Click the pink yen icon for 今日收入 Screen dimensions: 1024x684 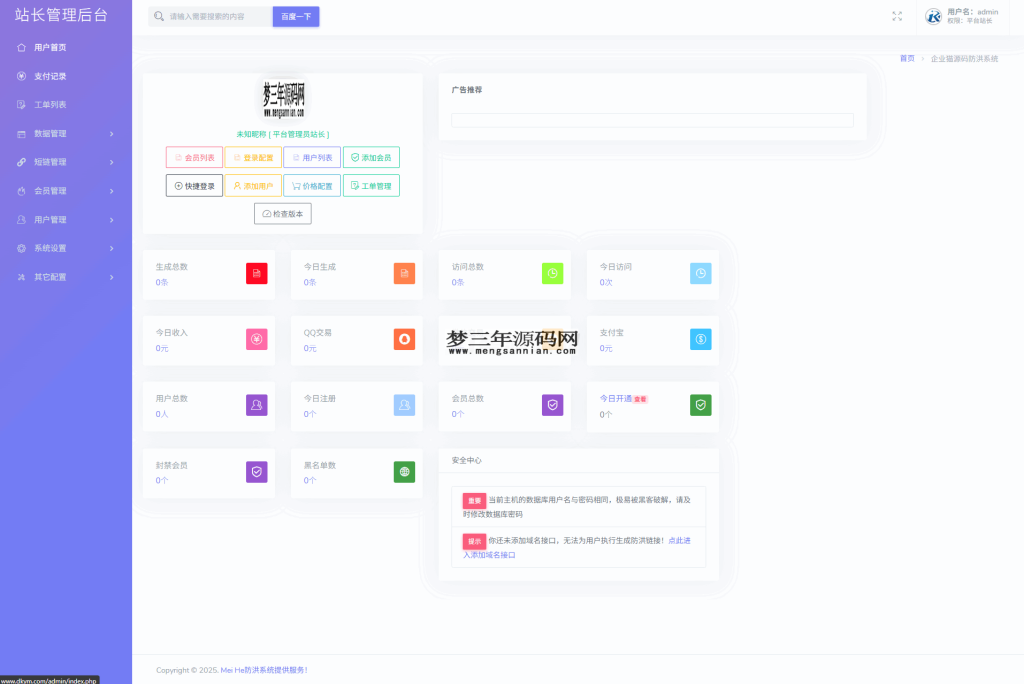click(x=257, y=339)
